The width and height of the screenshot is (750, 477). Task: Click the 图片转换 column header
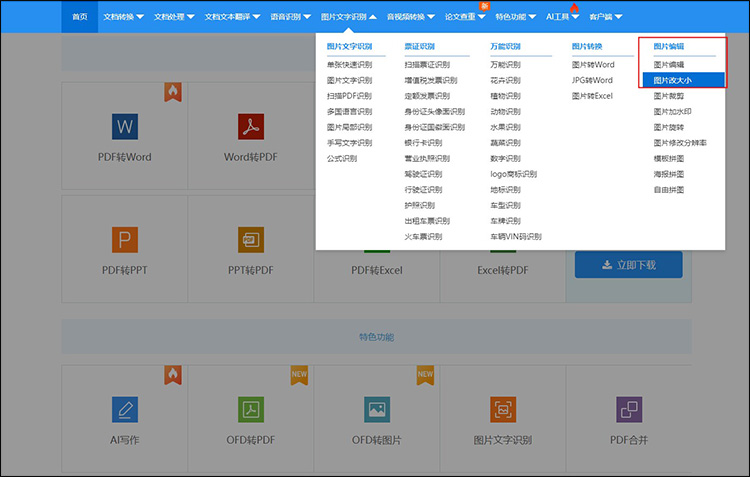587,46
